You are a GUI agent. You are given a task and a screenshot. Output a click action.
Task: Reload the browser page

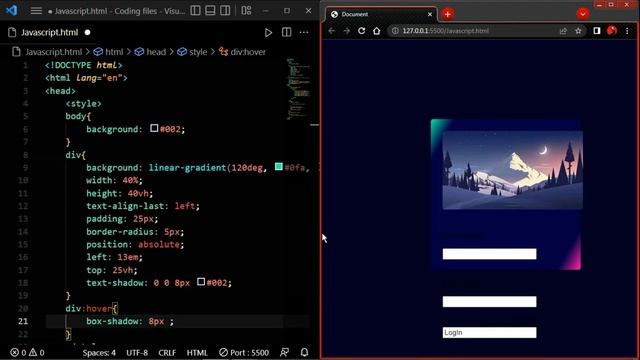pos(362,31)
